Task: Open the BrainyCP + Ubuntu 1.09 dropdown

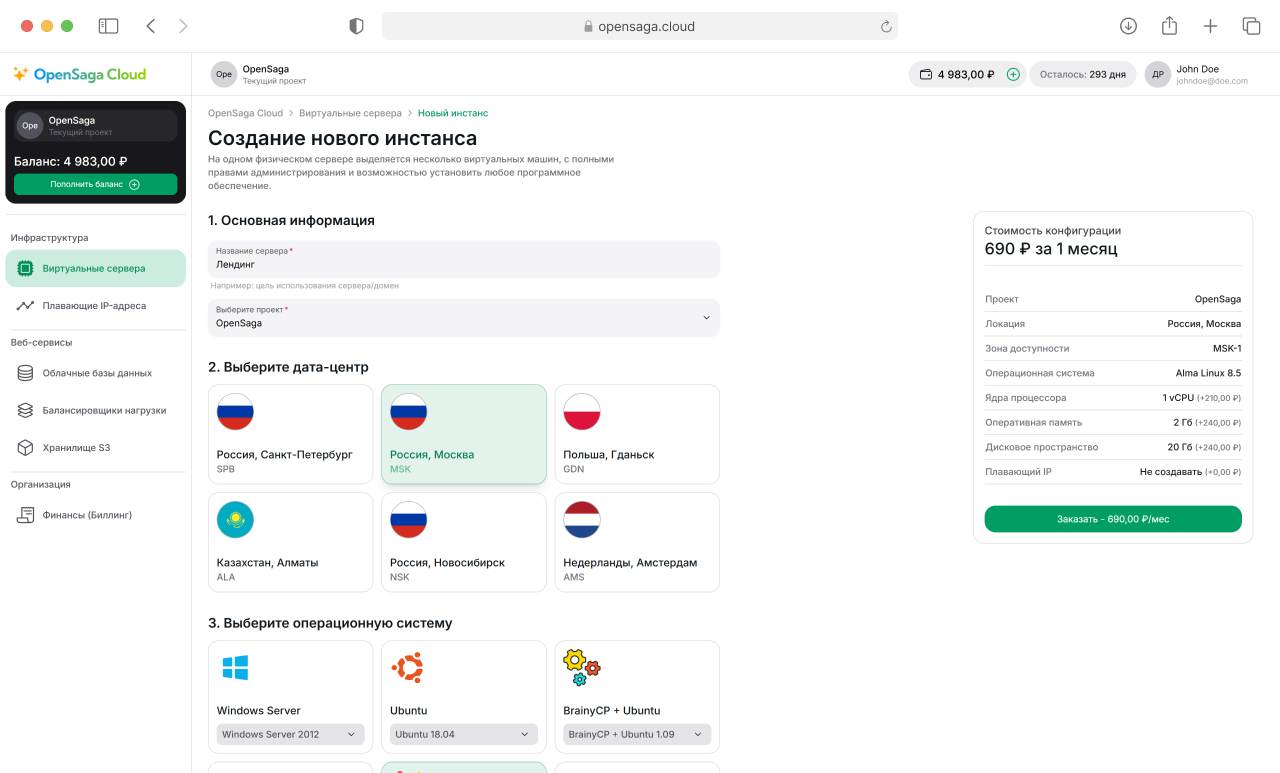Action: [x=637, y=734]
